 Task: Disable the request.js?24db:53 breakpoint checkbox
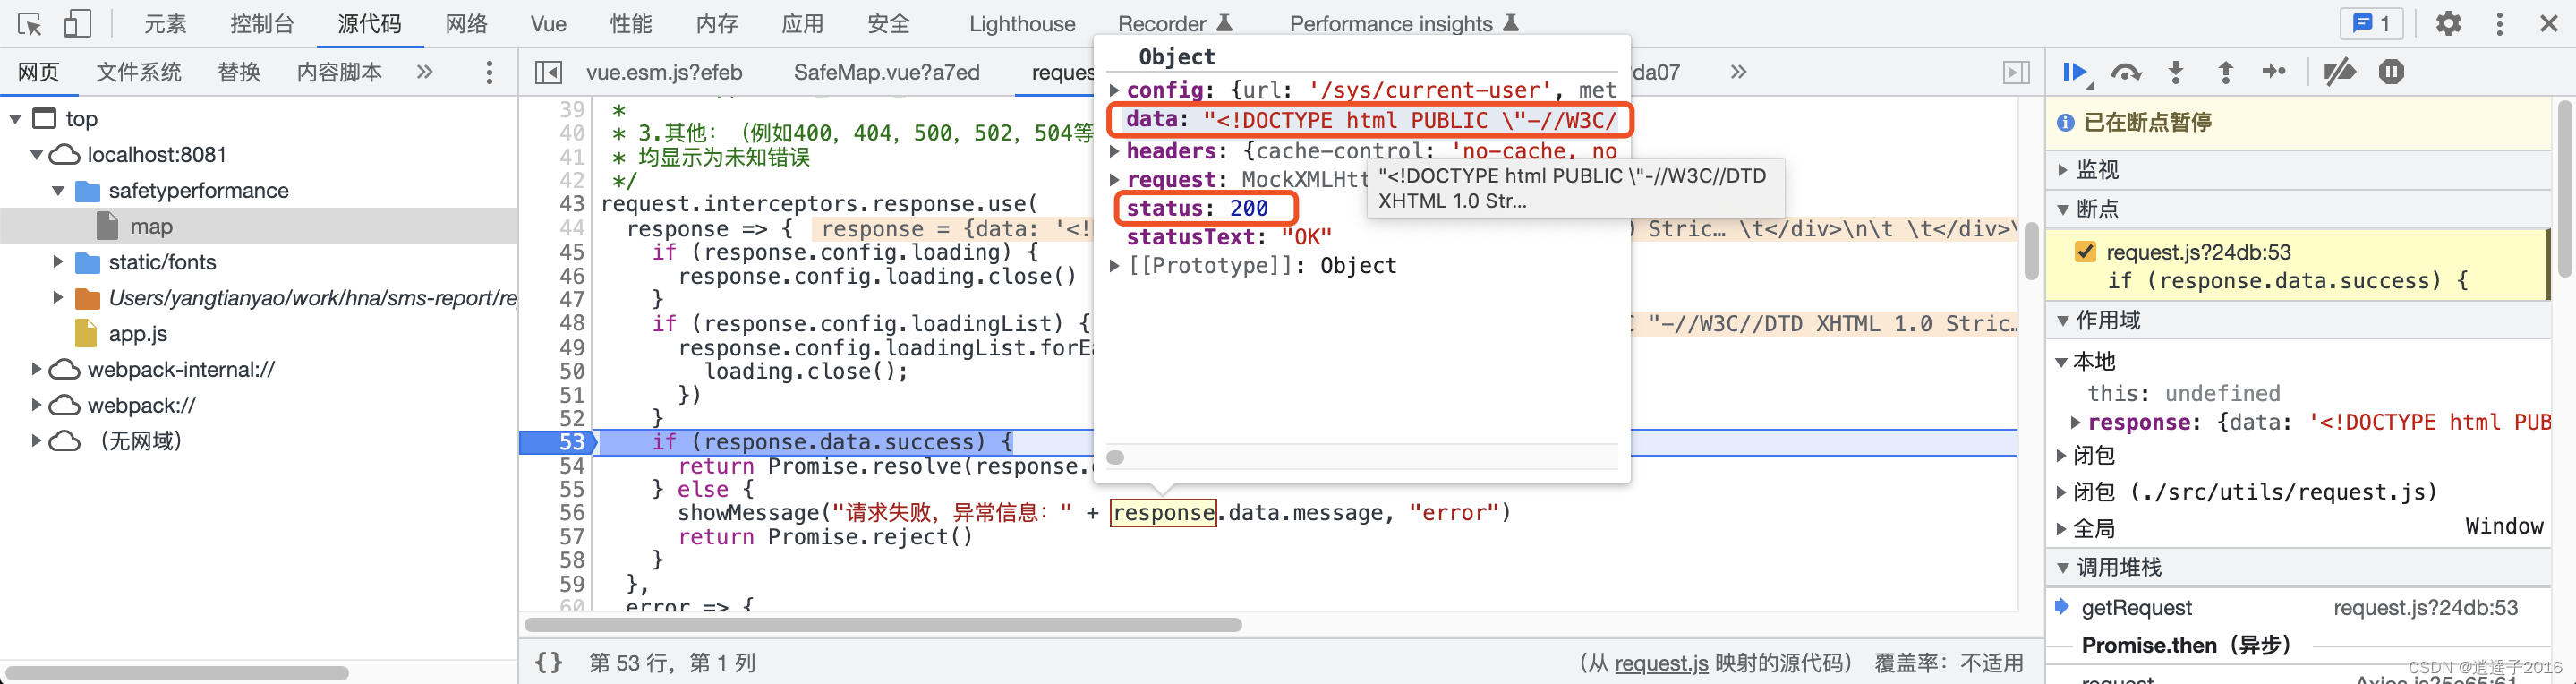(2085, 252)
